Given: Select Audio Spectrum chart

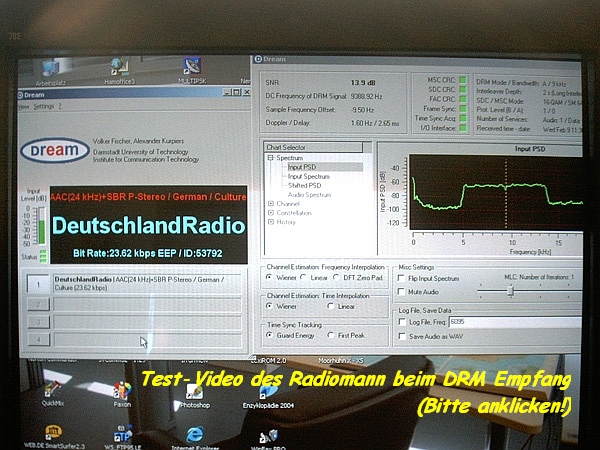Looking at the screenshot, I should pyautogui.click(x=309, y=194).
